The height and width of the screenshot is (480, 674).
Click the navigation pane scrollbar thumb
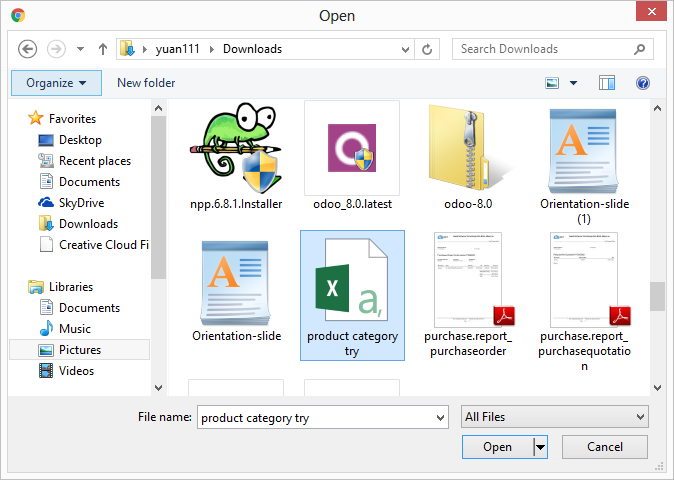pyautogui.click(x=159, y=197)
